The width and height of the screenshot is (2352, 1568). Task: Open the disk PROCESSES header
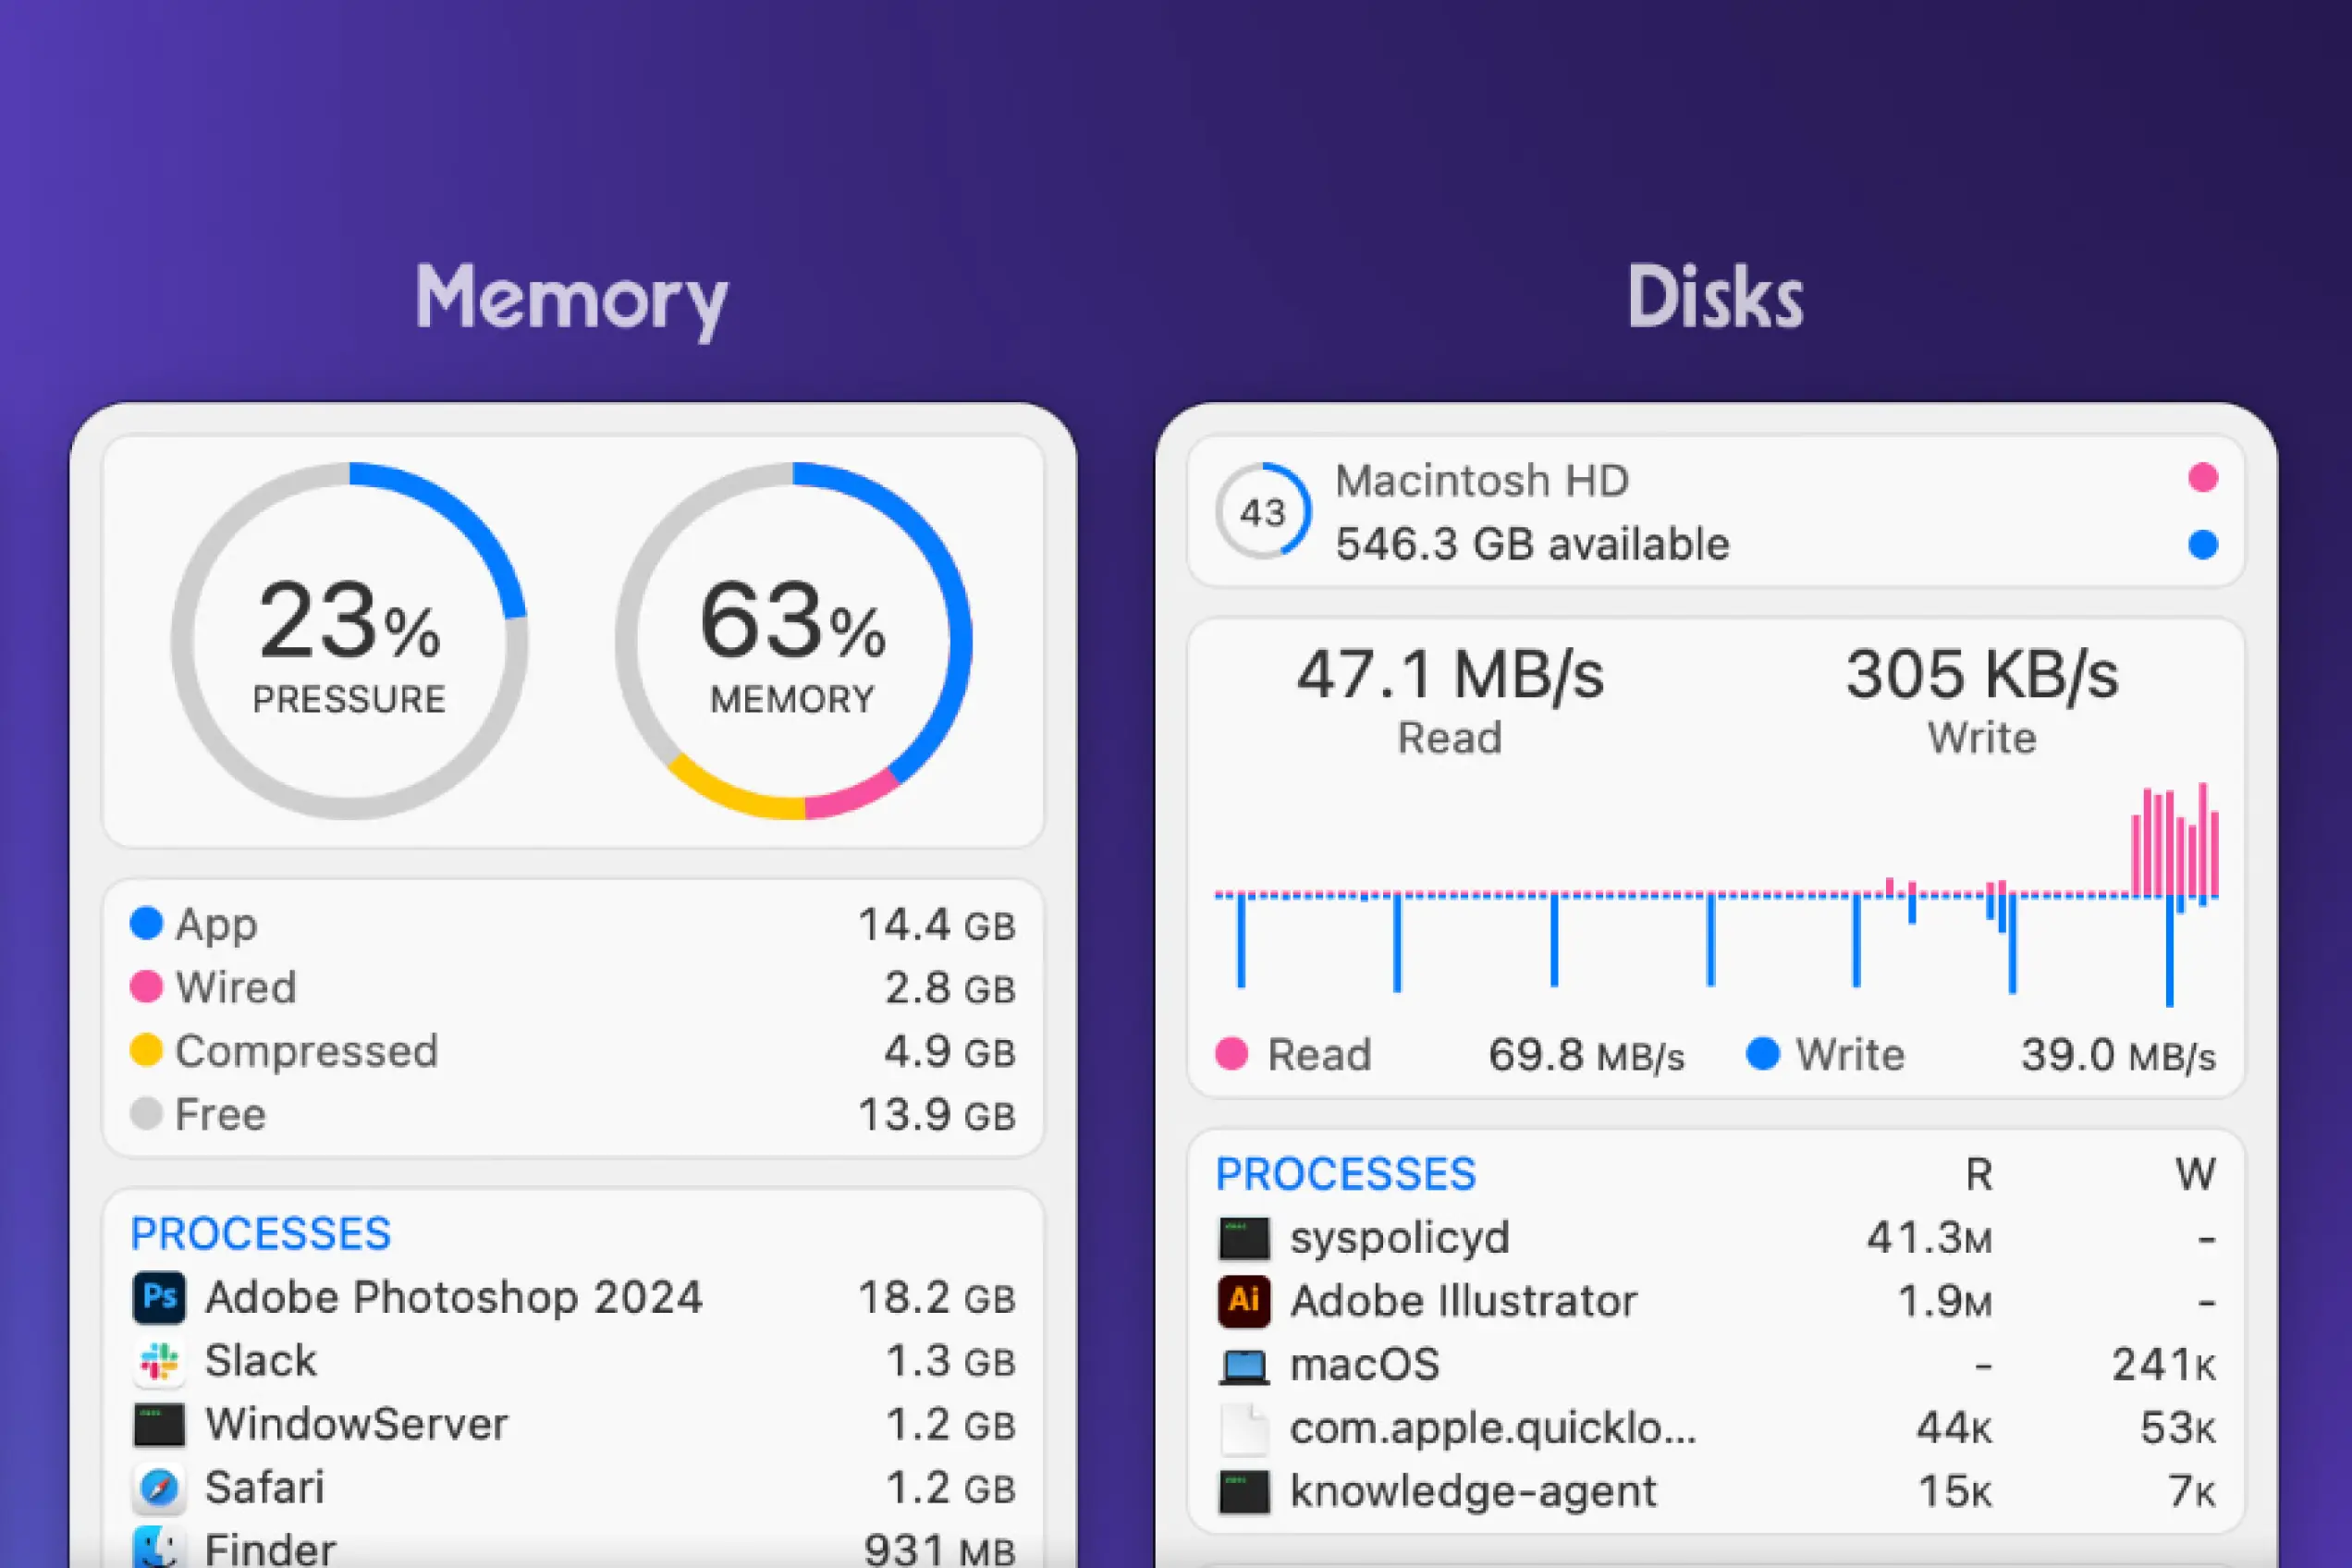pos(1345,1174)
